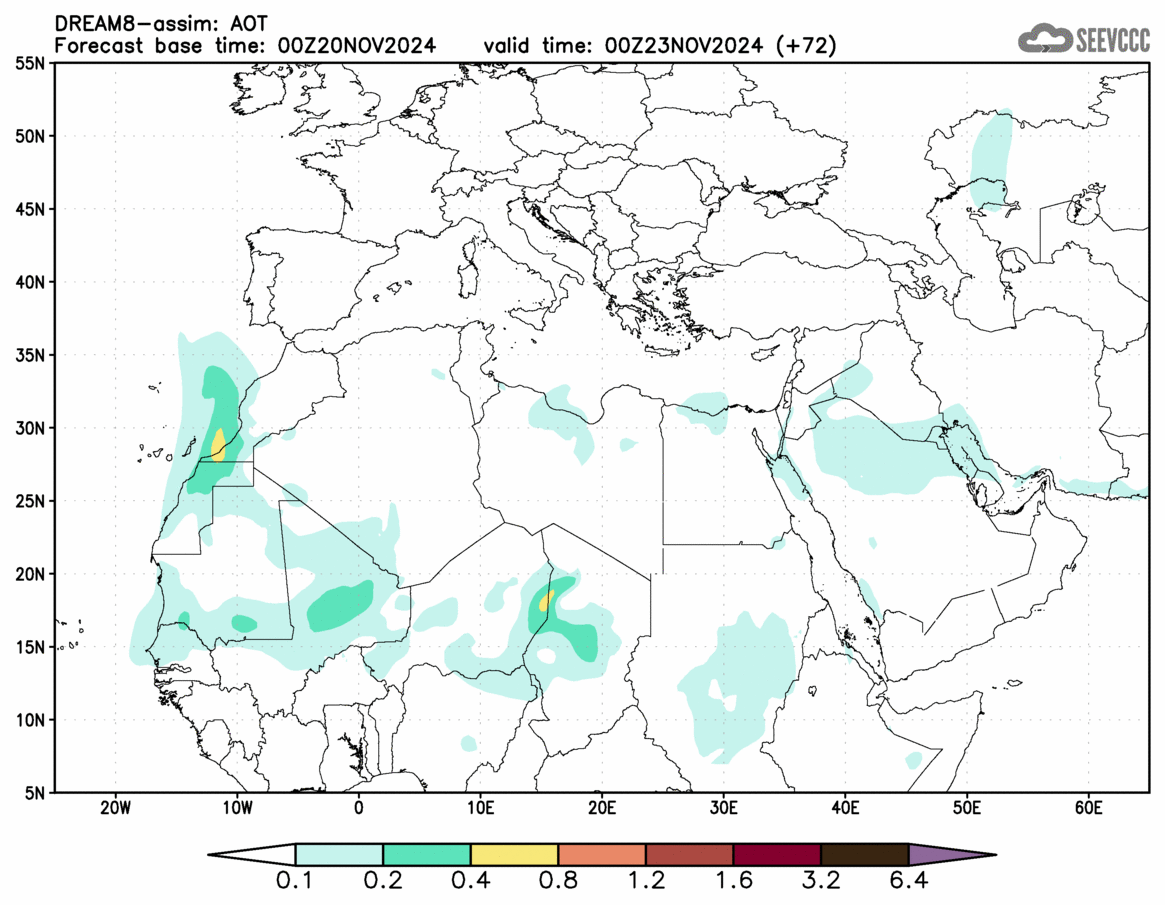Screen dimensions: 1165x905
Task: Click the '45N' latitude label
Action: (30, 210)
